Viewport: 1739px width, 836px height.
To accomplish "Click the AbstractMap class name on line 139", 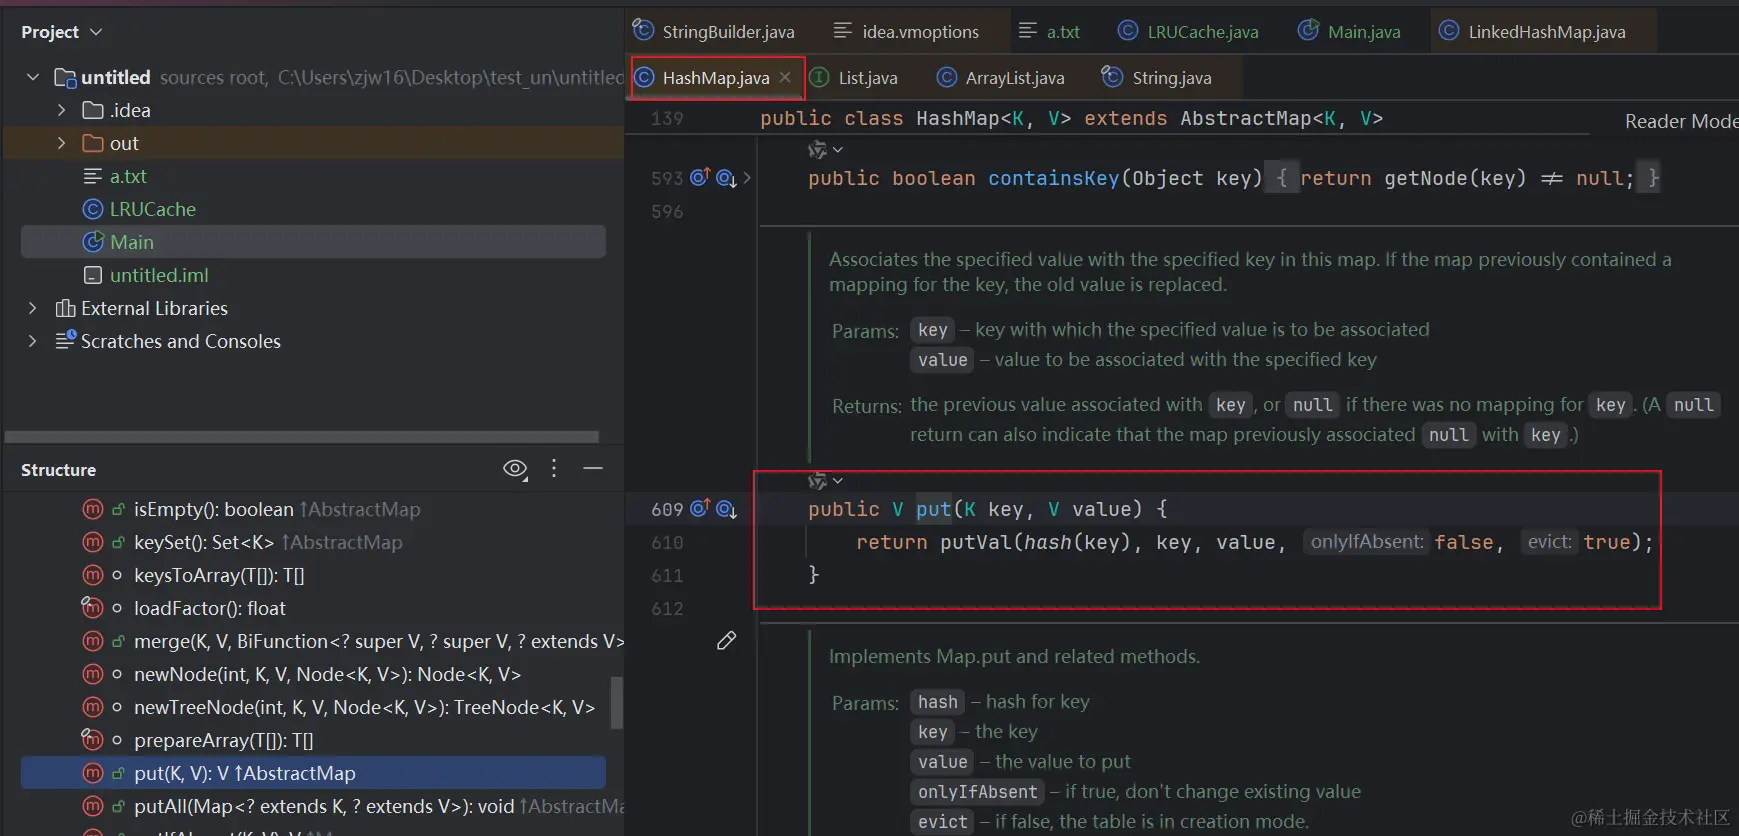I will pyautogui.click(x=1245, y=118).
